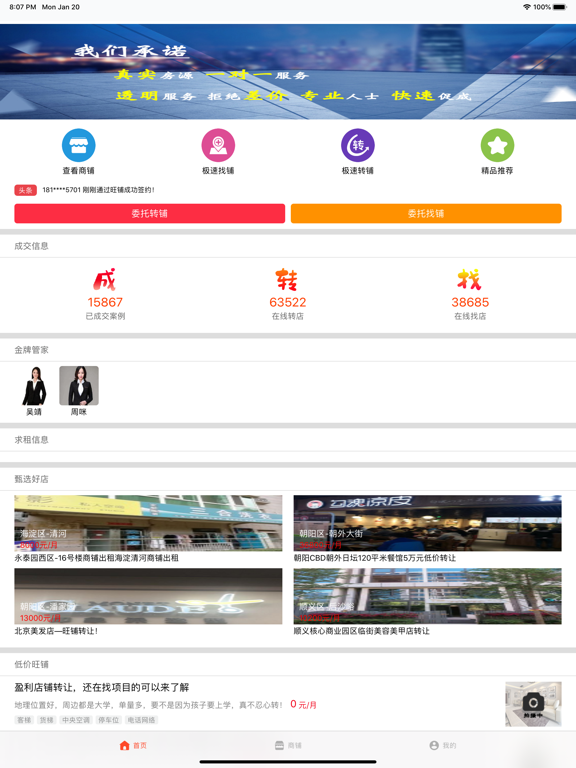Tap the 找 online-search icon
The height and width of the screenshot is (768, 576).
pyautogui.click(x=470, y=280)
